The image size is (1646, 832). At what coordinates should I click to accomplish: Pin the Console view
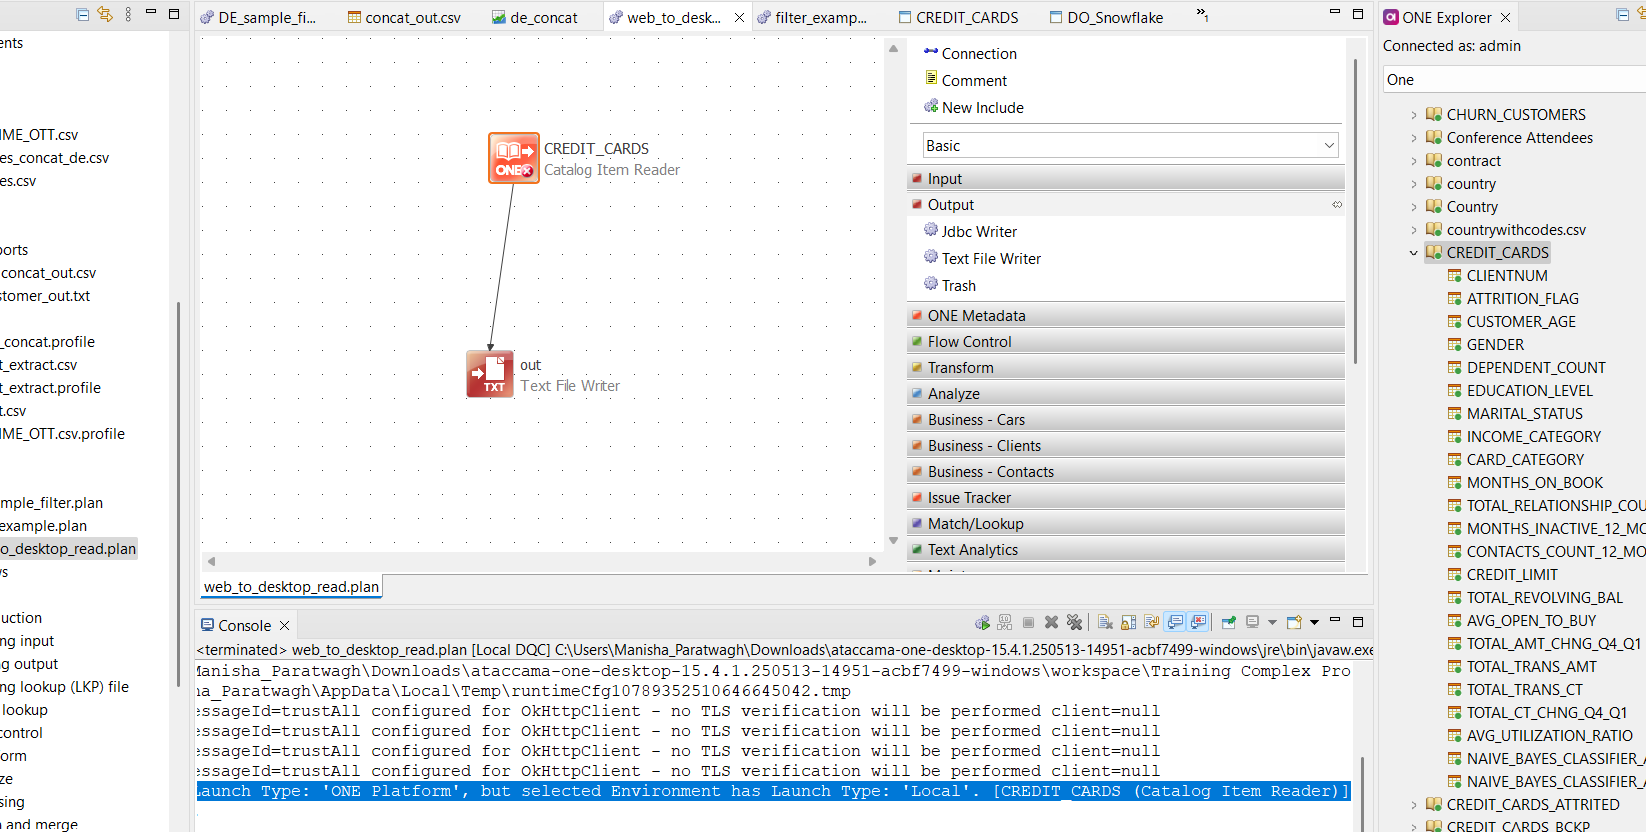(1229, 622)
